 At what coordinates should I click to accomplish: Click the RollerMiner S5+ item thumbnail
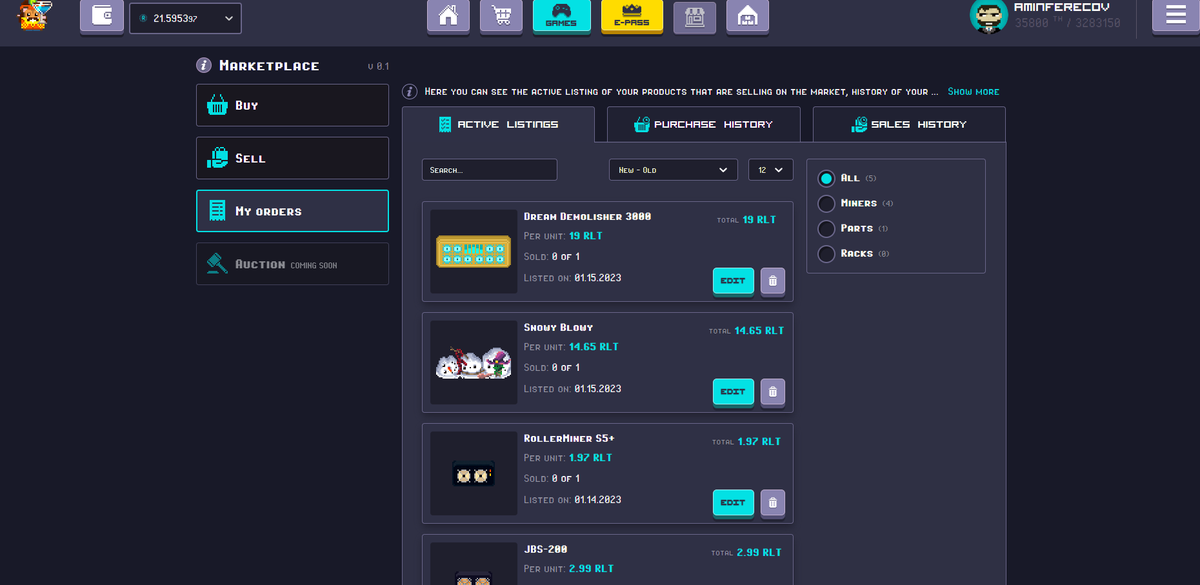tap(473, 473)
